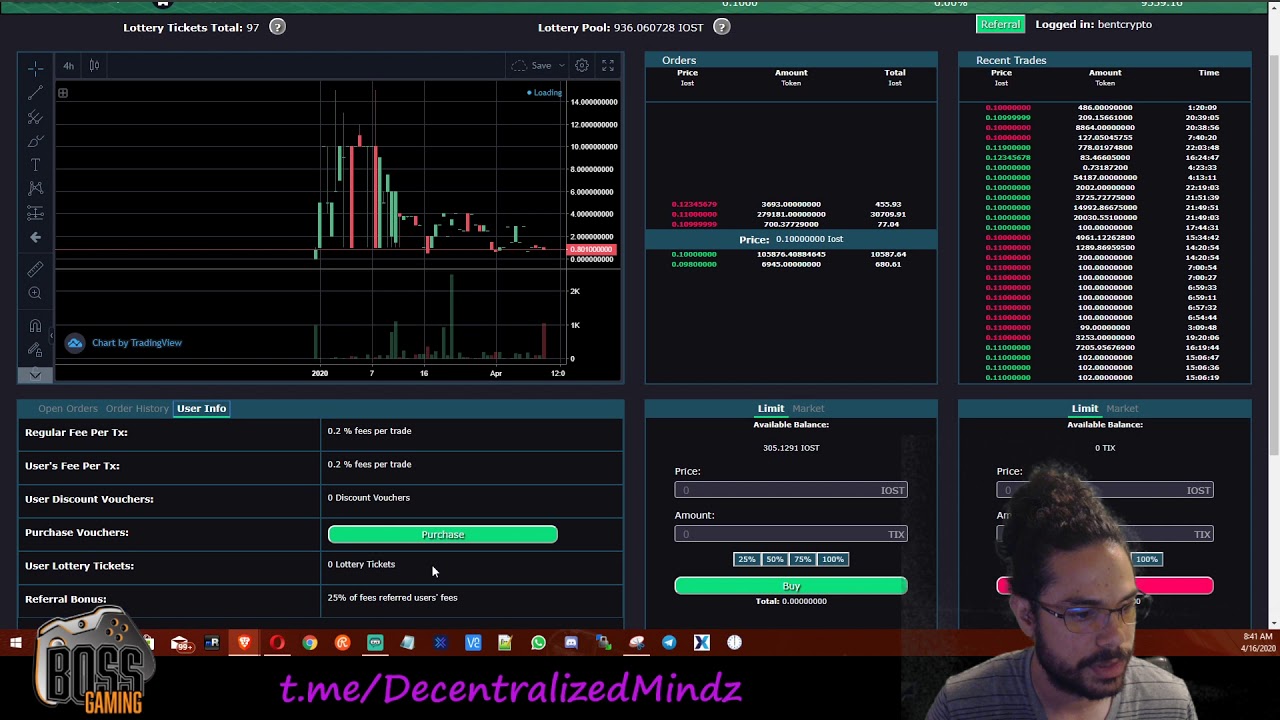Image resolution: width=1280 pixels, height=720 pixels.
Task: Click Save in the chart top bar
Action: click(x=541, y=66)
